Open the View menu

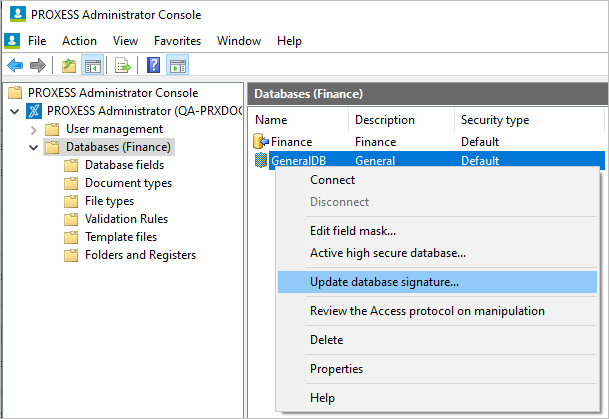pos(125,41)
